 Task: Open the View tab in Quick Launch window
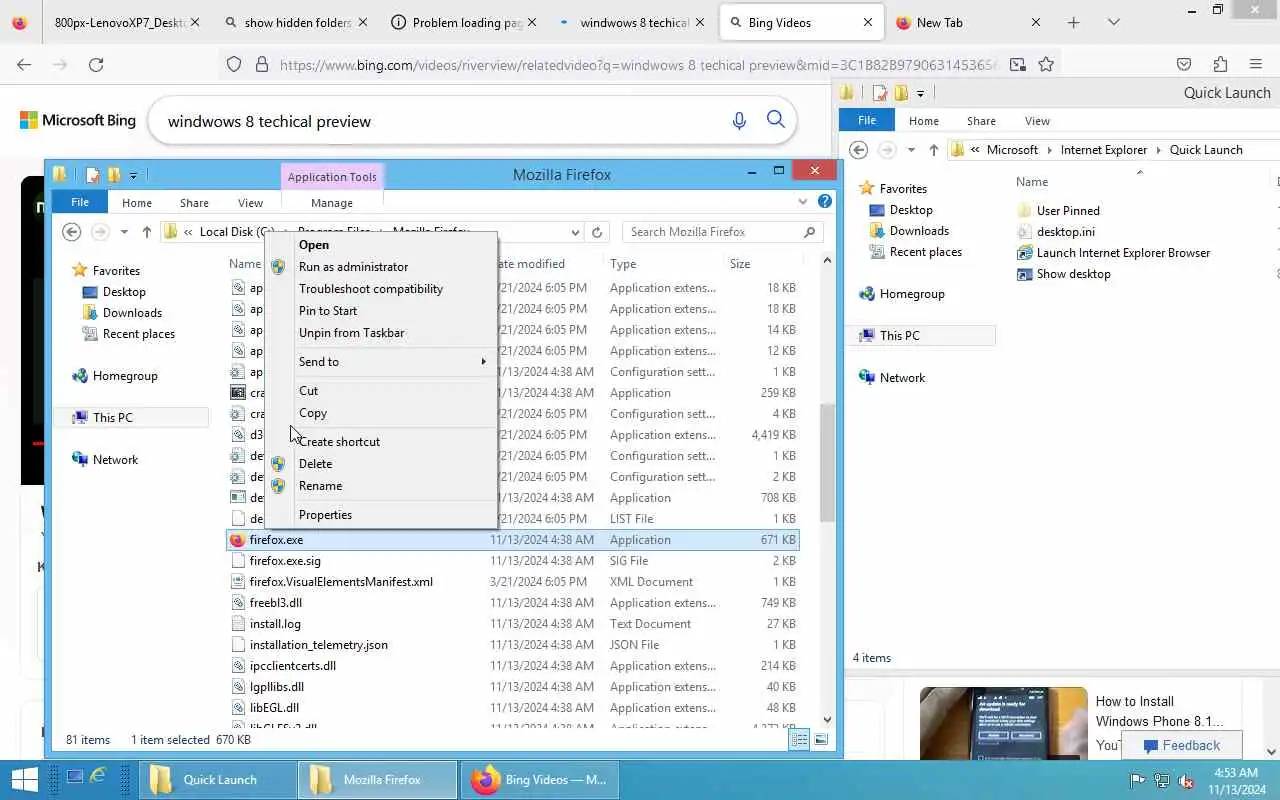pyautogui.click(x=1037, y=121)
